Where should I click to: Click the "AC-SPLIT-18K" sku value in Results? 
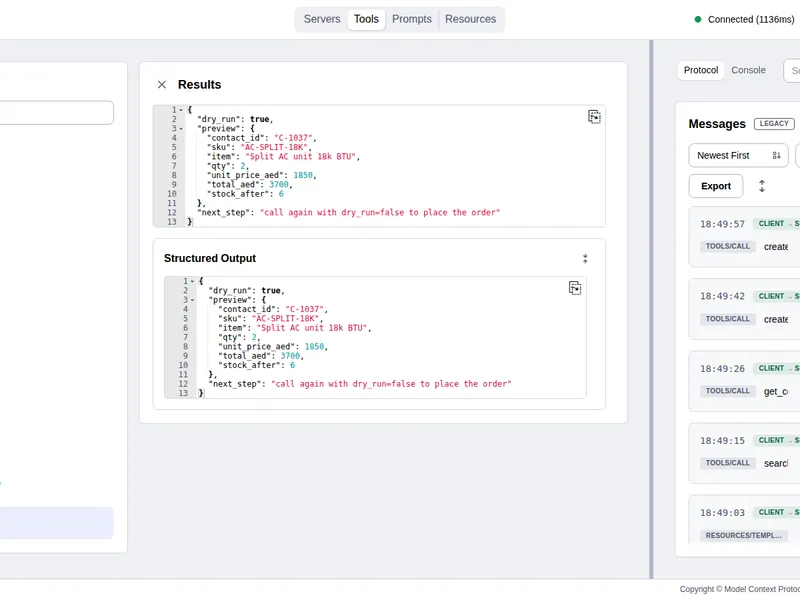pos(274,147)
